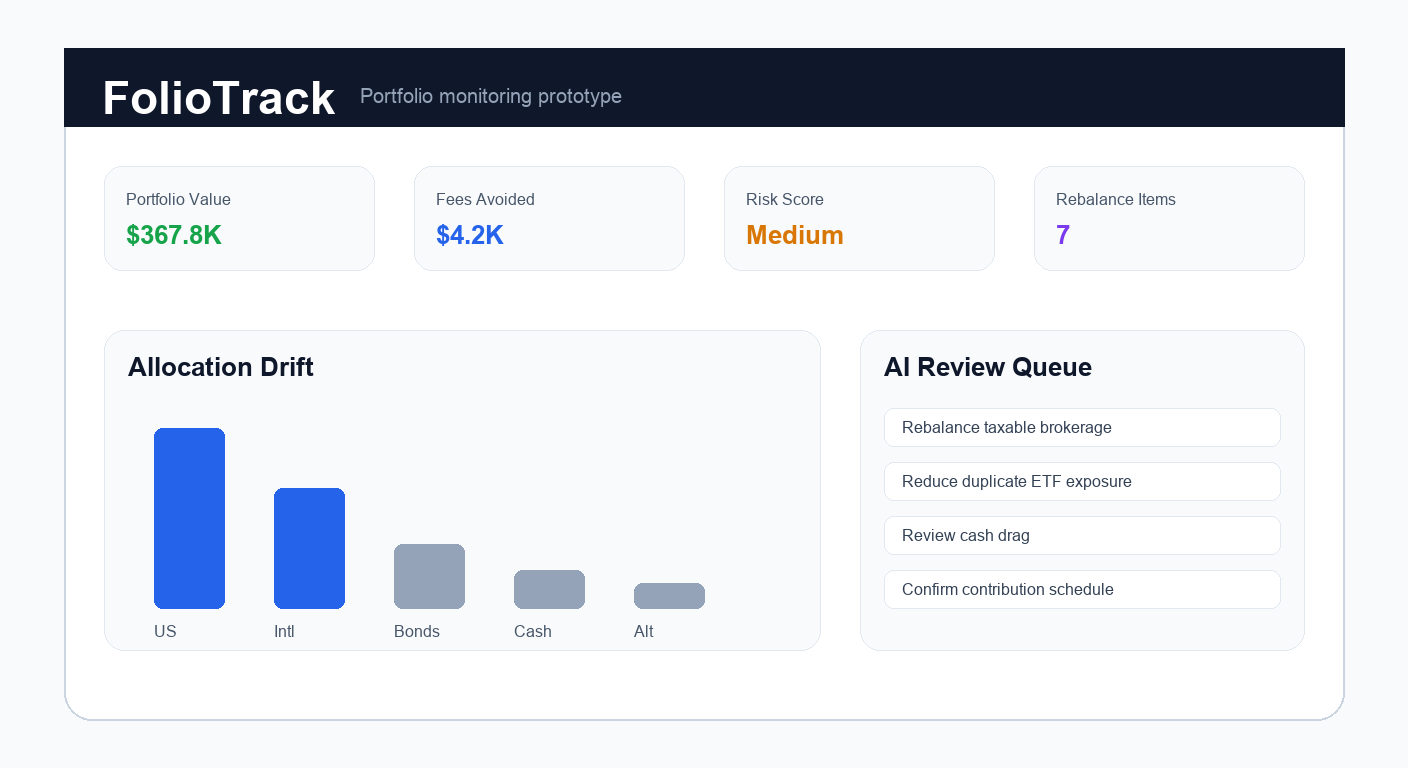
Task: Click the Allocation Drift heading
Action: pyautogui.click(x=221, y=367)
